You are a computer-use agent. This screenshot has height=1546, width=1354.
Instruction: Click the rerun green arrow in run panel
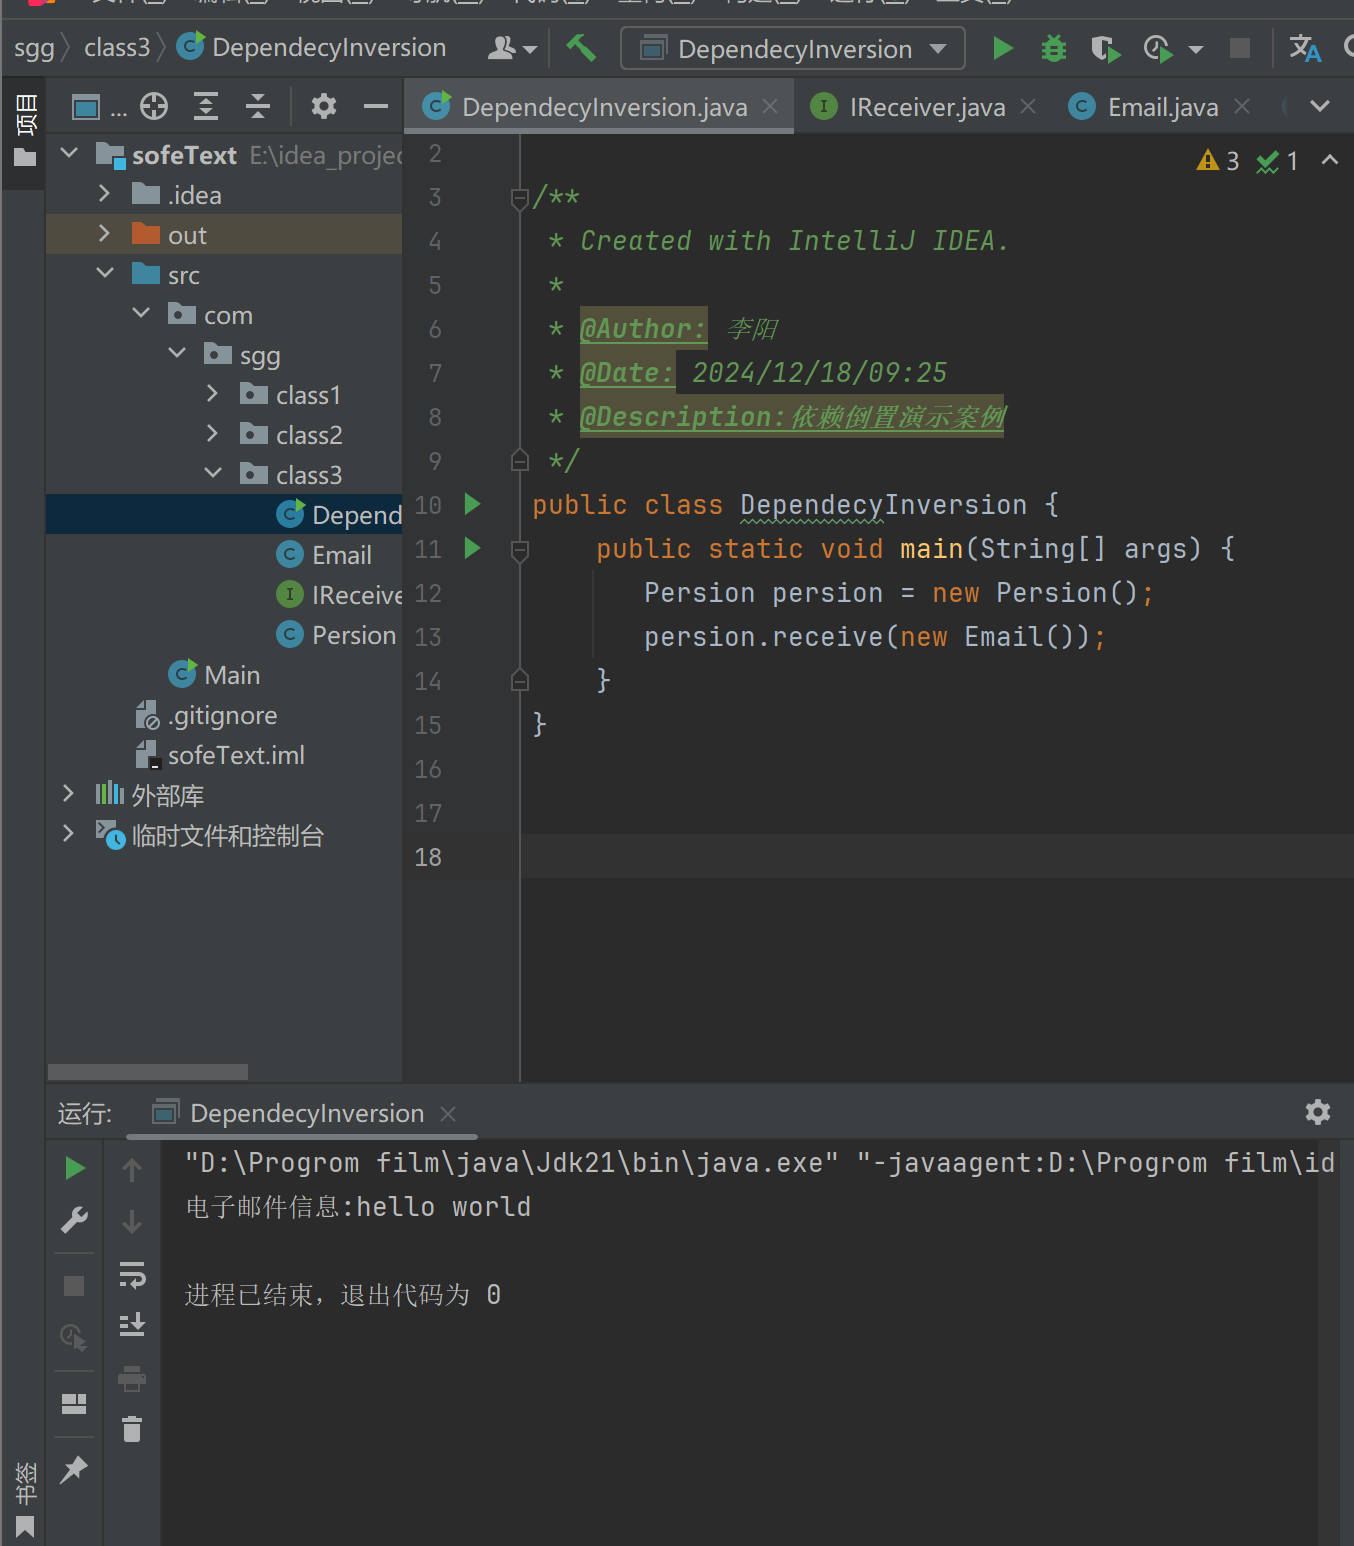coord(75,1168)
